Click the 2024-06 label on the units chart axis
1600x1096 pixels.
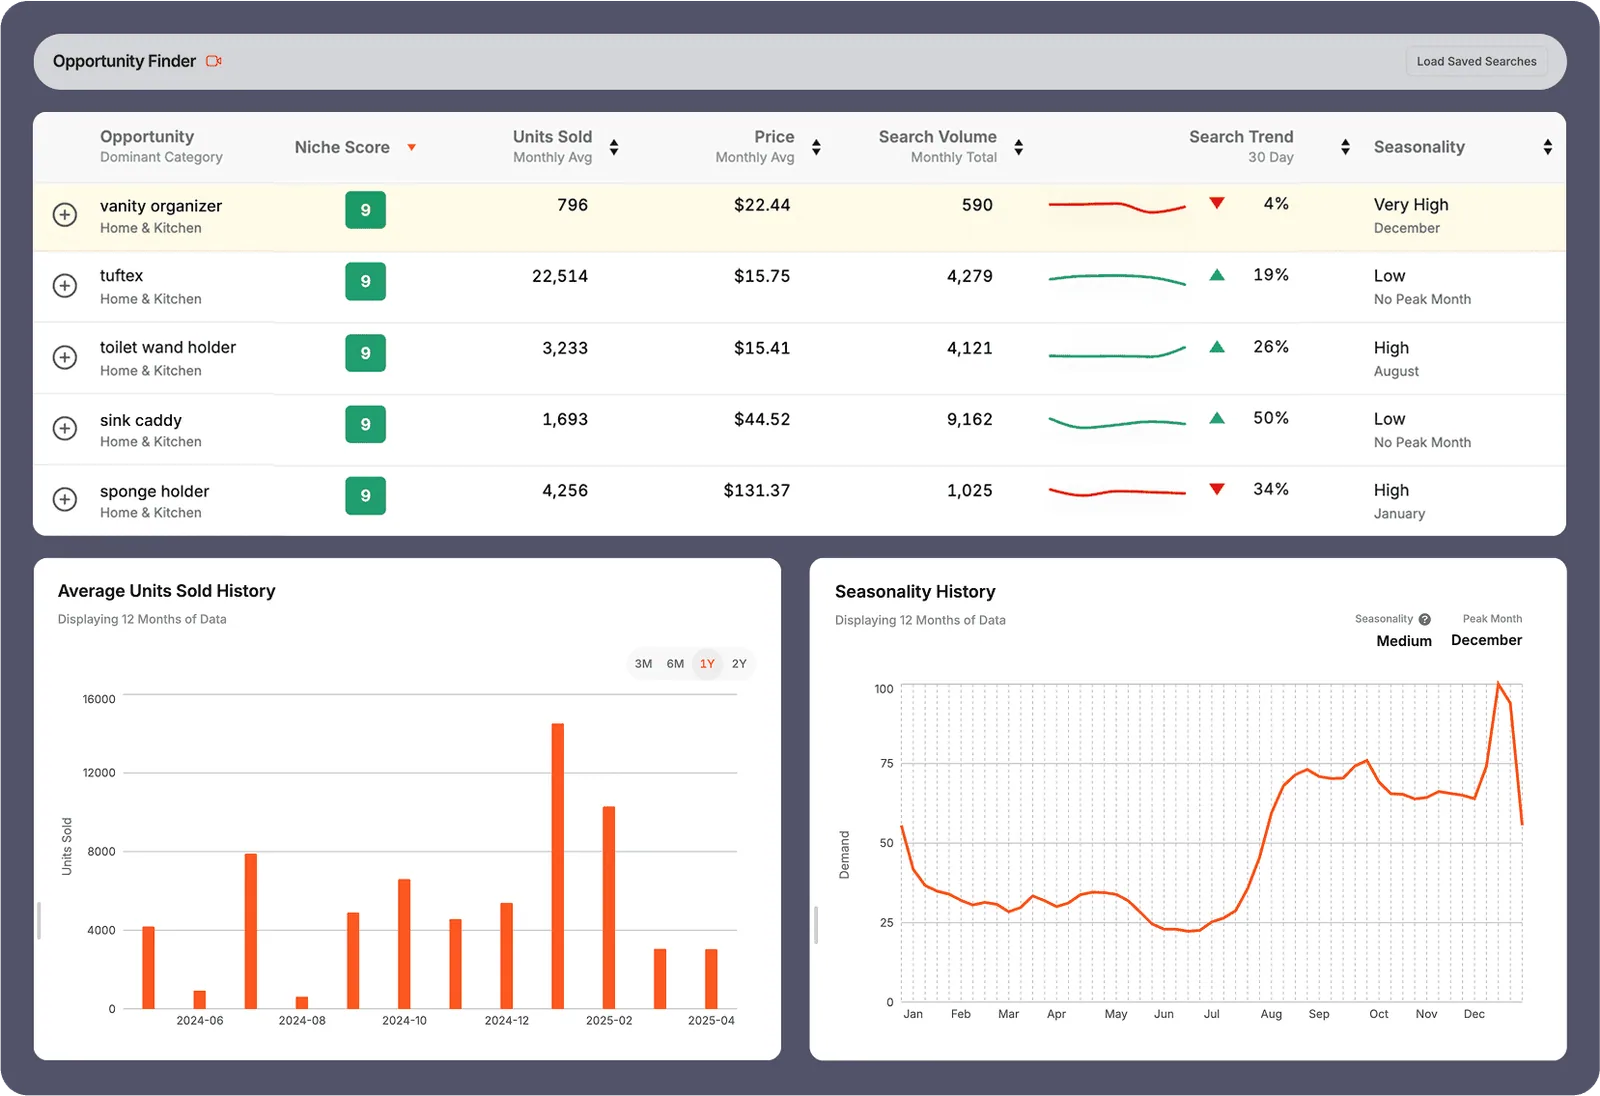[200, 1021]
